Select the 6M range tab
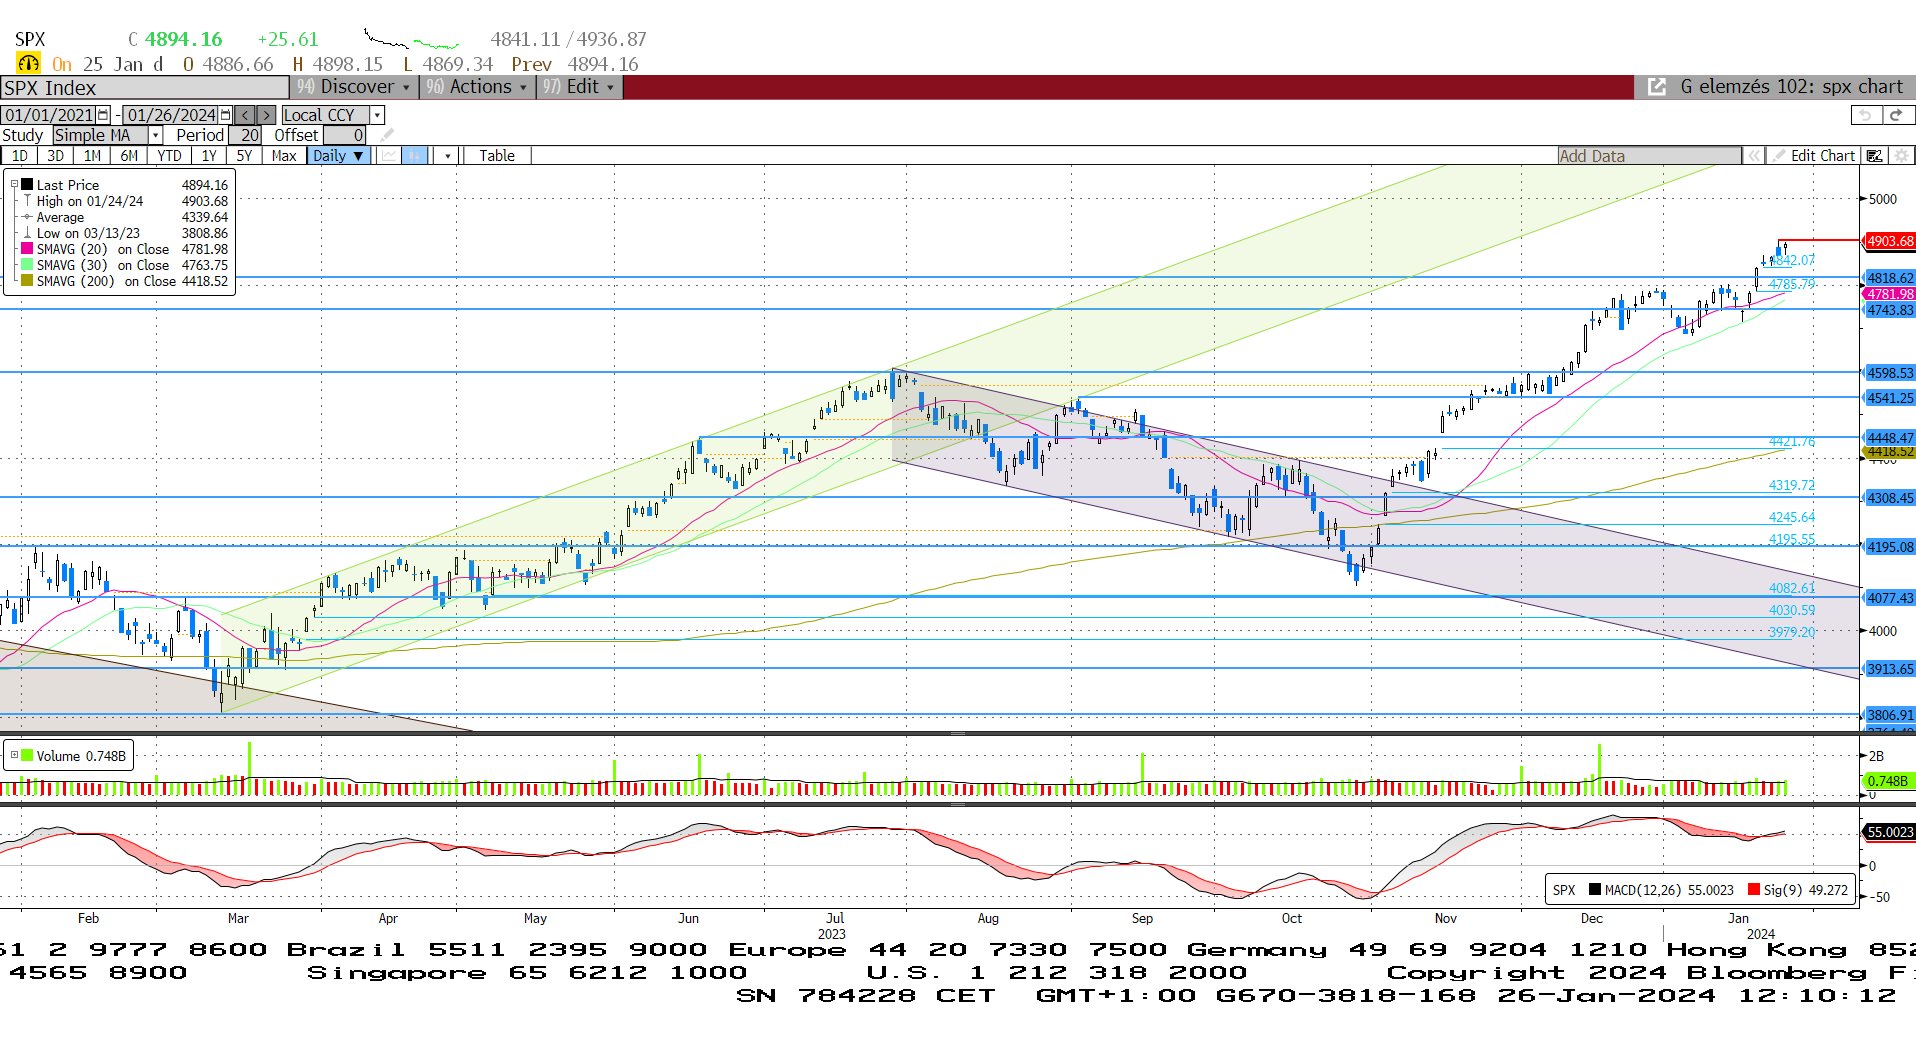Viewport: 1916px width, 1051px height. [x=129, y=156]
